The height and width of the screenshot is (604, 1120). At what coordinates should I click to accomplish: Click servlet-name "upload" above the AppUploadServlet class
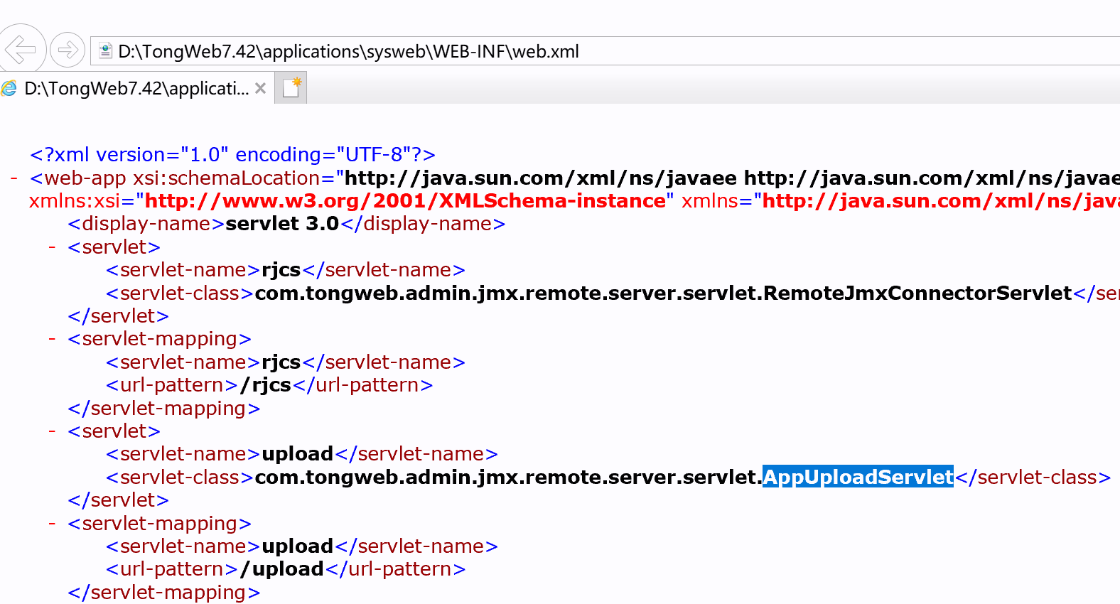pos(297,454)
